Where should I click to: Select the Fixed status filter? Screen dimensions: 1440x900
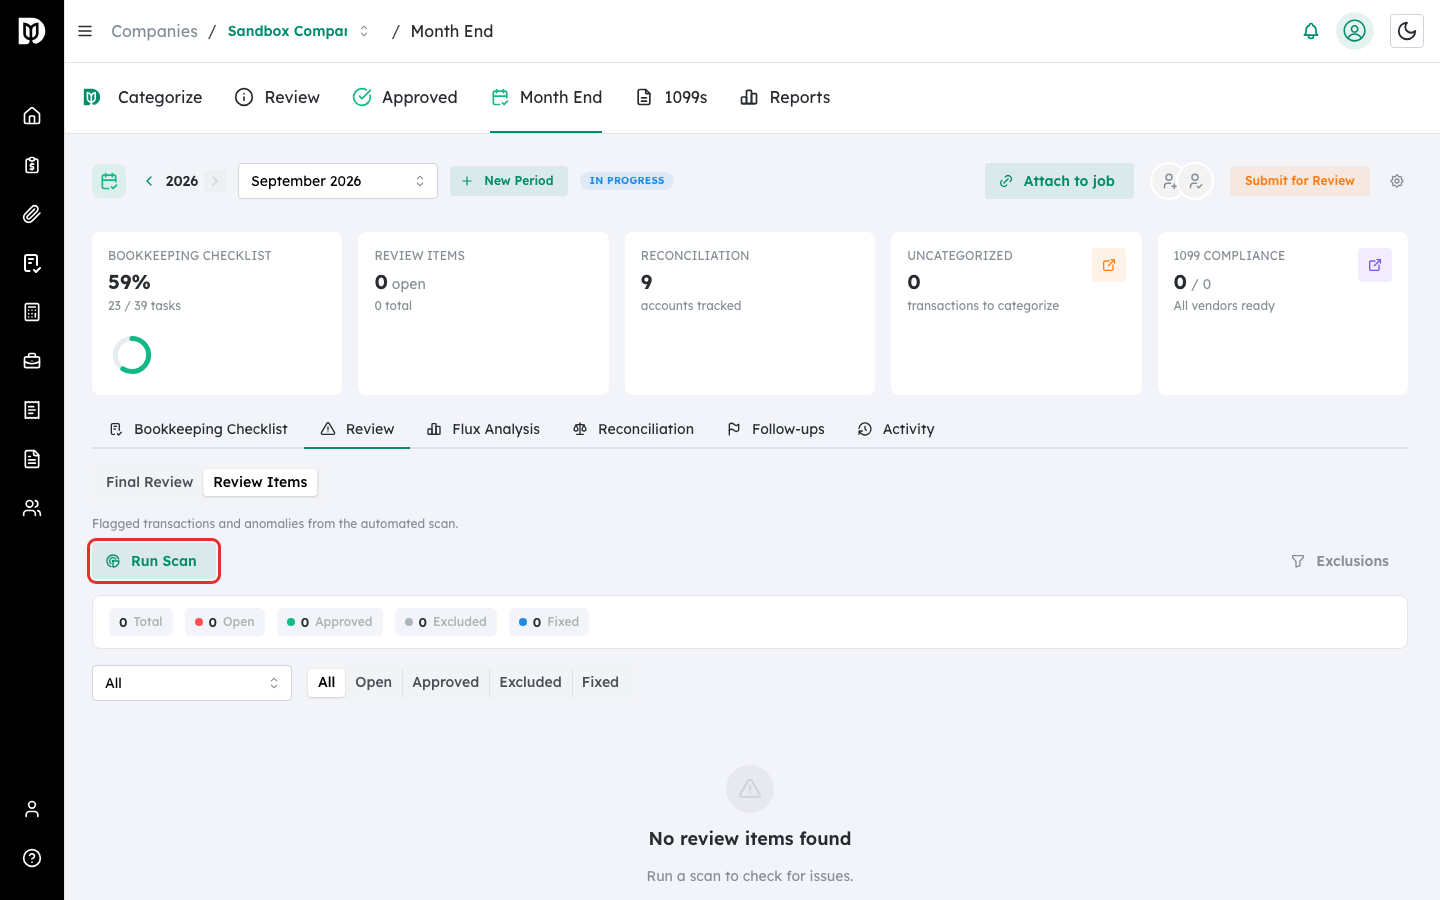(601, 682)
